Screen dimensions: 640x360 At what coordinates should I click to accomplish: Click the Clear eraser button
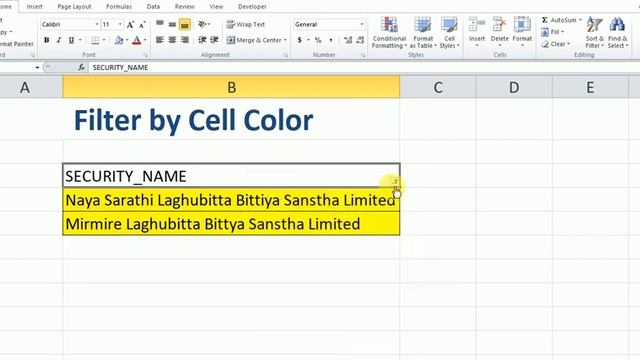555,44
